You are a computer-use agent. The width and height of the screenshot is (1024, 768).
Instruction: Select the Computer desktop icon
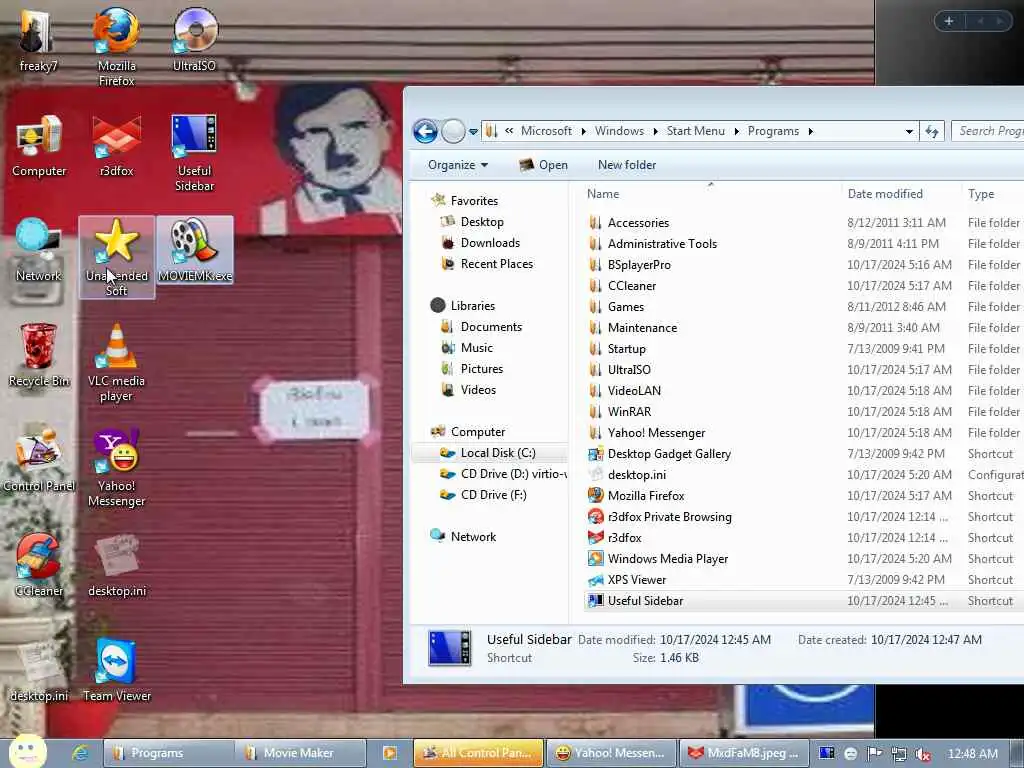tap(39, 145)
